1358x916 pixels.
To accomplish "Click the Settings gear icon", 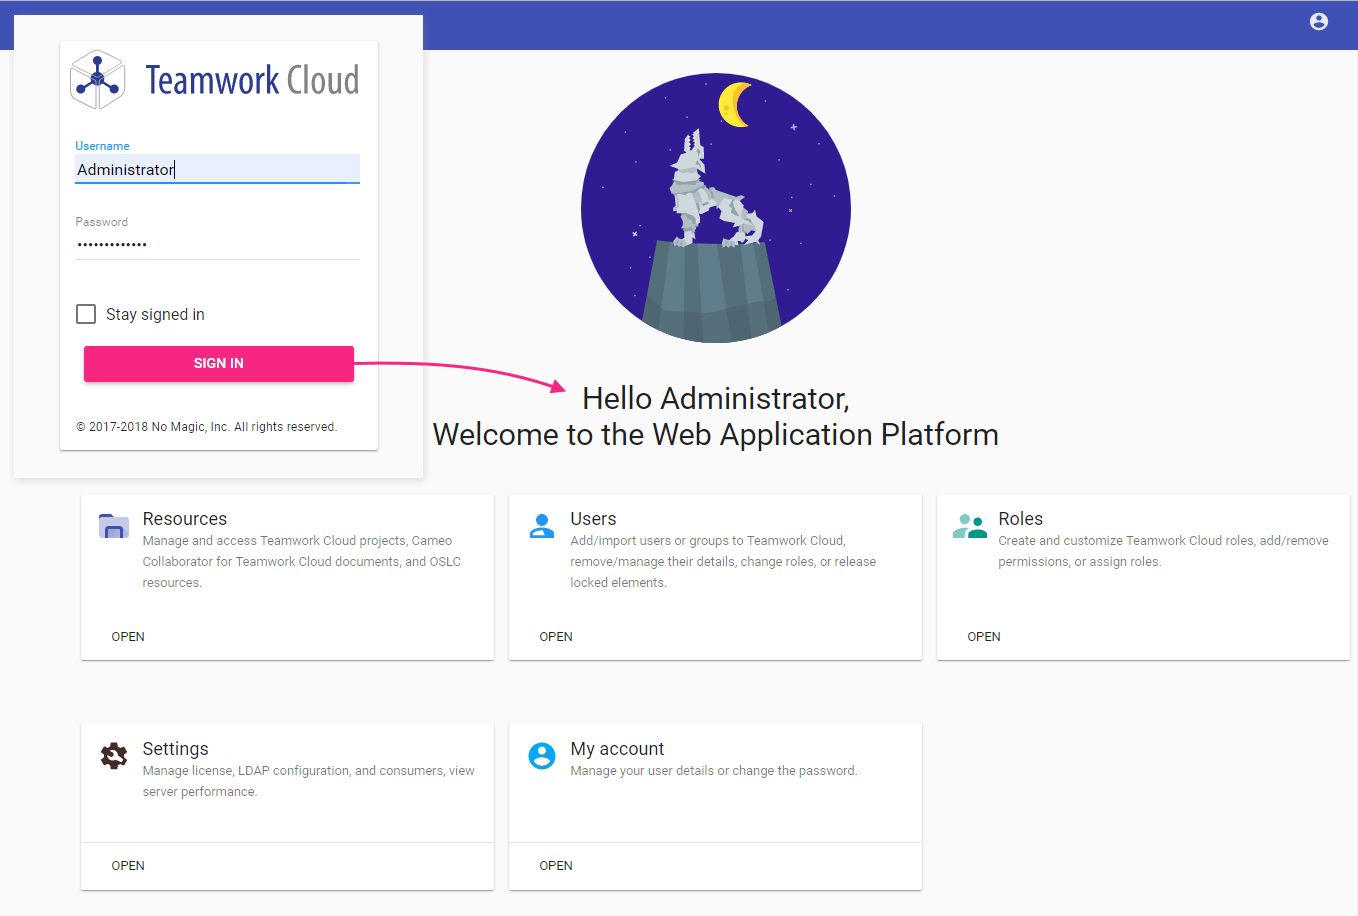I will tap(114, 756).
